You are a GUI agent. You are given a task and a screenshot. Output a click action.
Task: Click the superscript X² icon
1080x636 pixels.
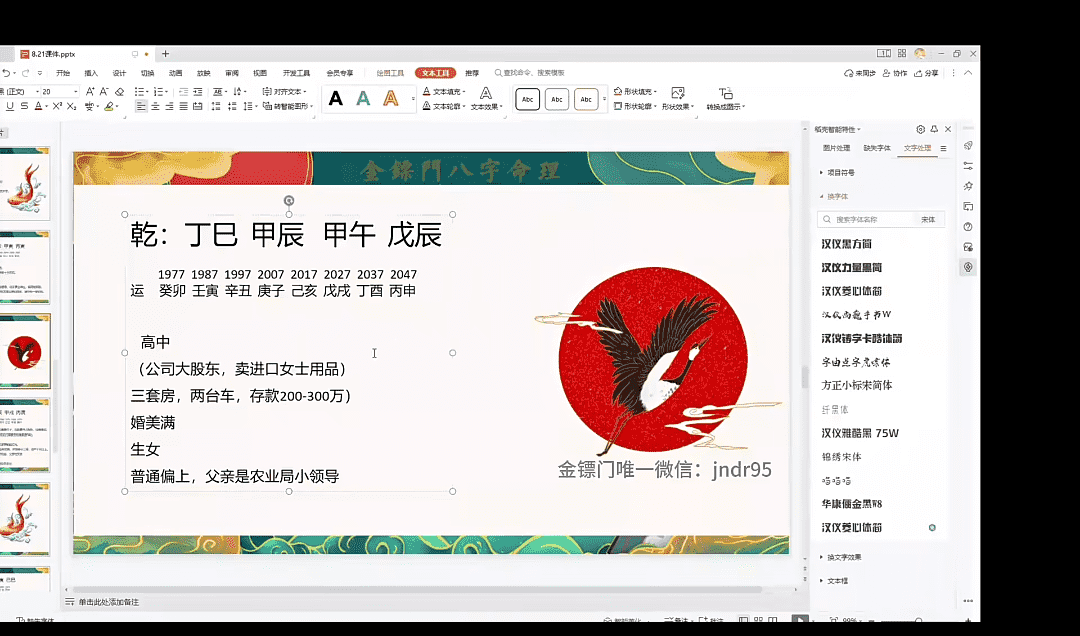point(57,106)
